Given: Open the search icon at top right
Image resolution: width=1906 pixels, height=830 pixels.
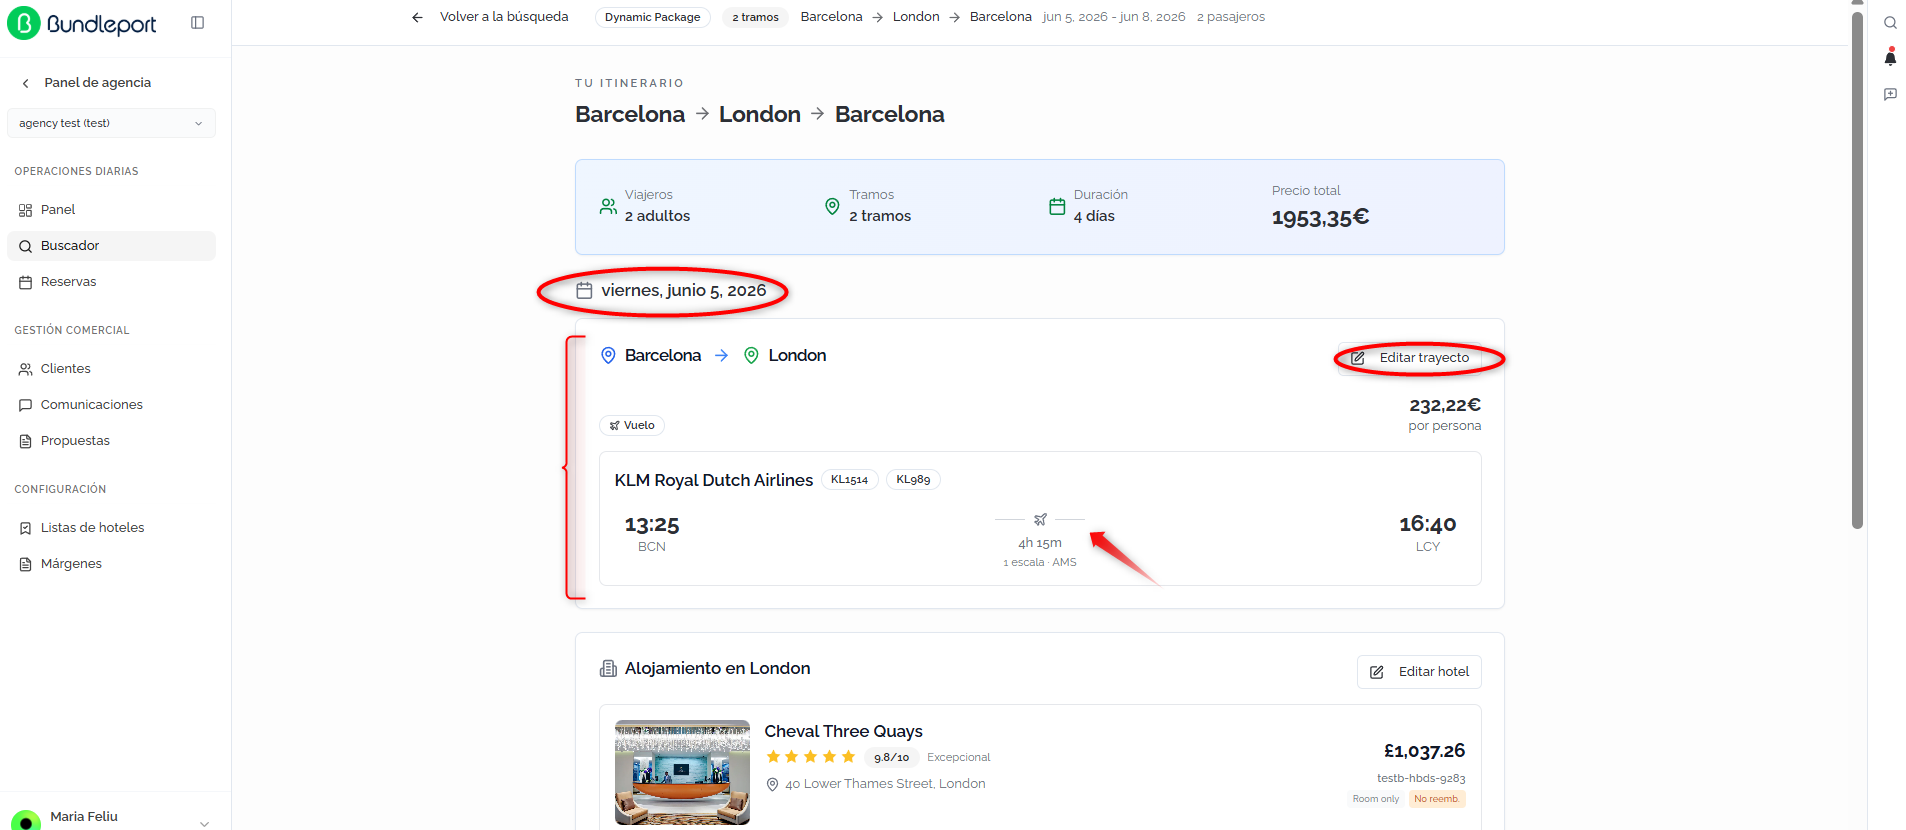Looking at the screenshot, I should [1890, 23].
